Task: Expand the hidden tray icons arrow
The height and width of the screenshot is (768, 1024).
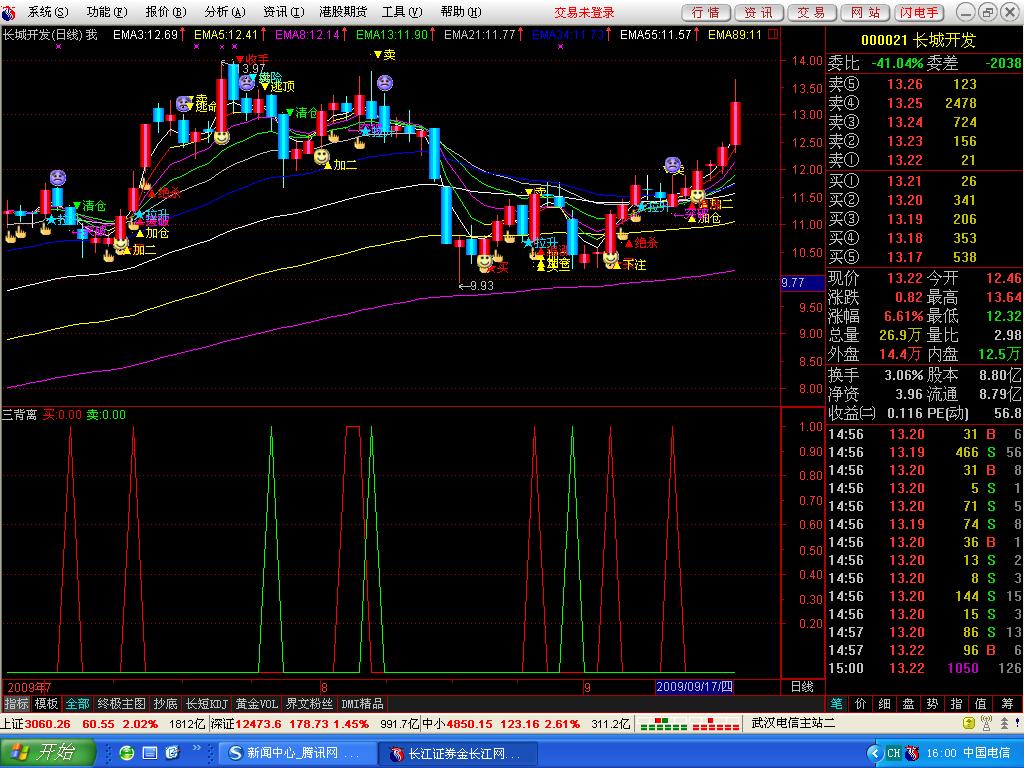Action: [873, 753]
